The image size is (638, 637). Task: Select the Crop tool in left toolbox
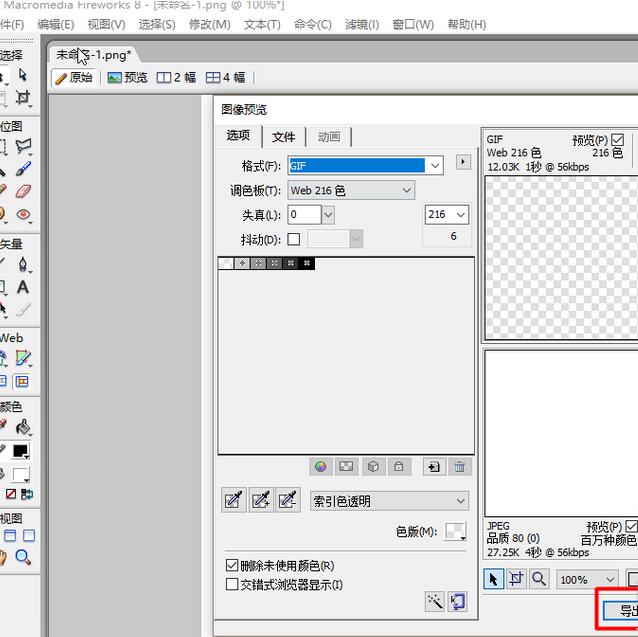23,98
